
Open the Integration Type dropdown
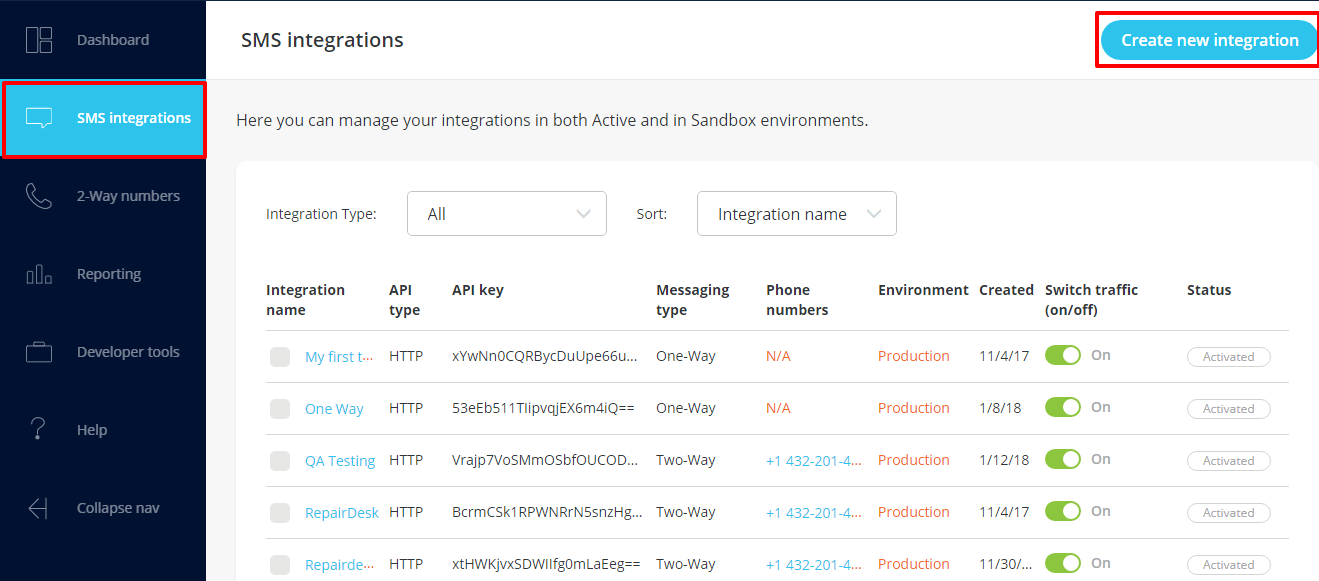507,214
